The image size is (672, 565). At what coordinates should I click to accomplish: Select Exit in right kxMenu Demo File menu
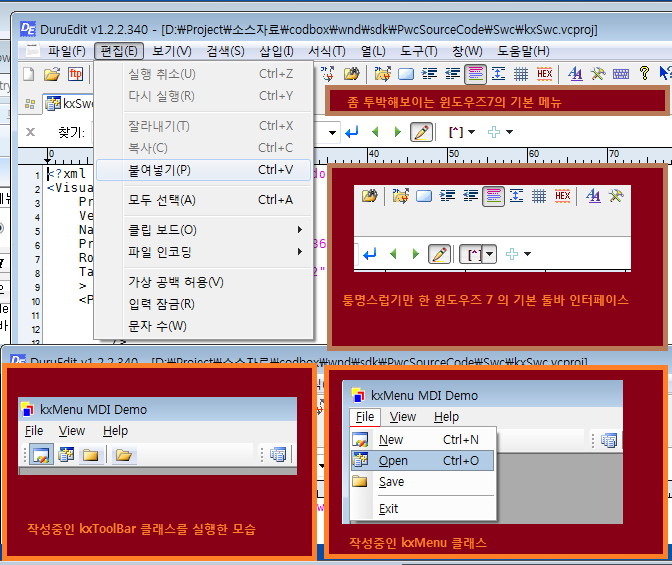[423, 509]
